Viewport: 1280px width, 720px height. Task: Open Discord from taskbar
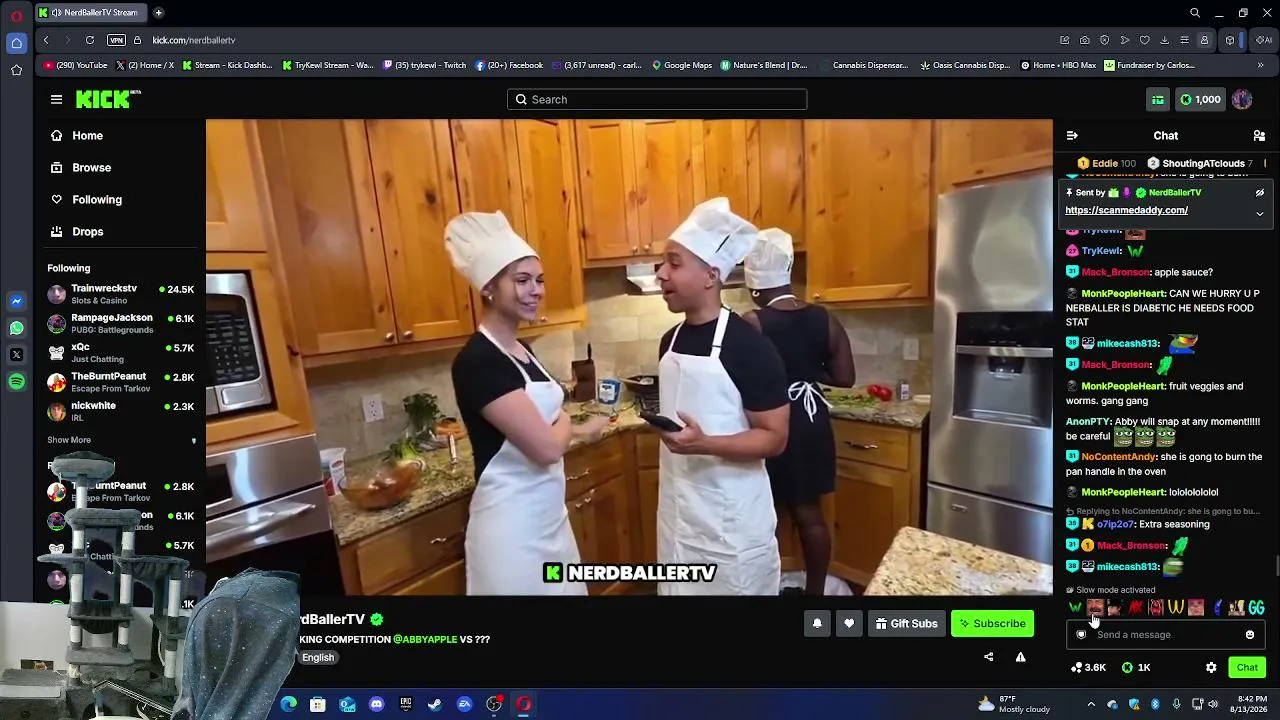click(376, 704)
